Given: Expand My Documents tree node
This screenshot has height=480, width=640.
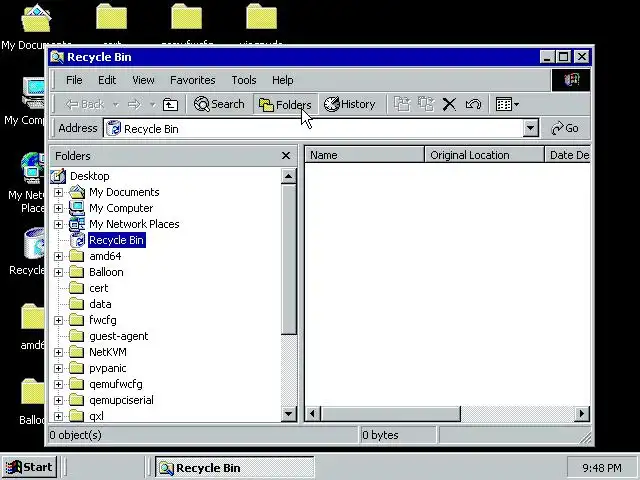Looking at the screenshot, I should [58, 192].
